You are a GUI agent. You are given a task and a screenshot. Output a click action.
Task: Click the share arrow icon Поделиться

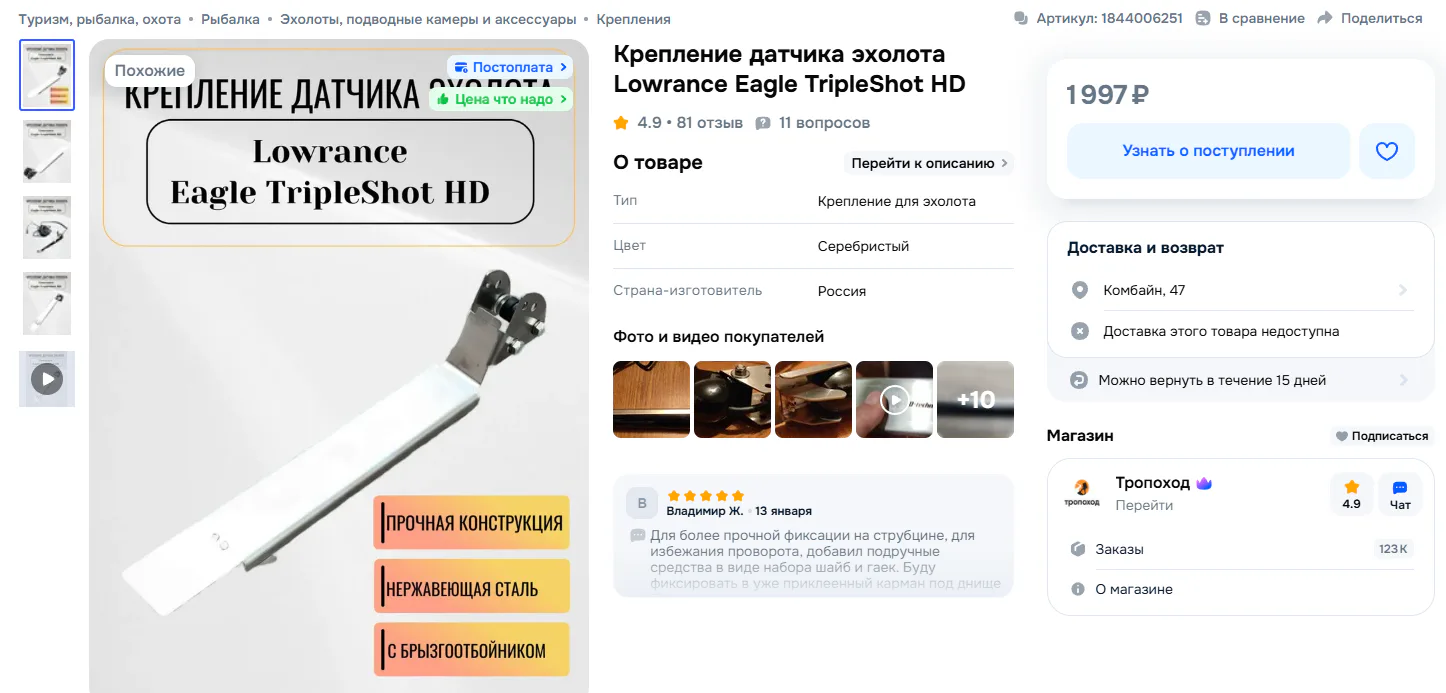1325,18
